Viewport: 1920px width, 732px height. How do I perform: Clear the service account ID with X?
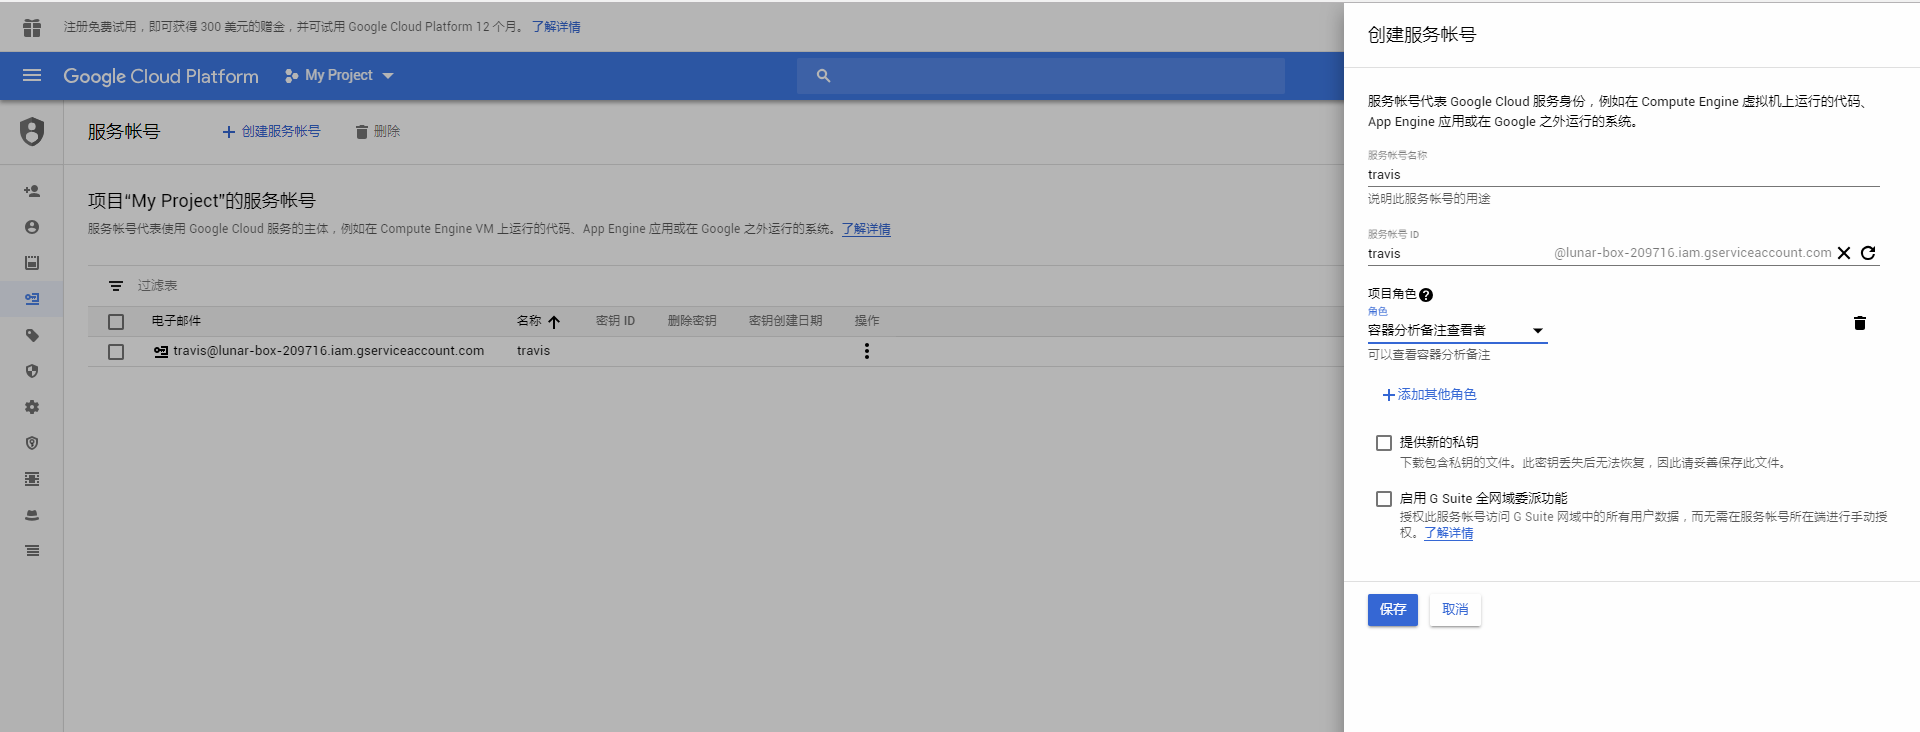pyautogui.click(x=1844, y=253)
